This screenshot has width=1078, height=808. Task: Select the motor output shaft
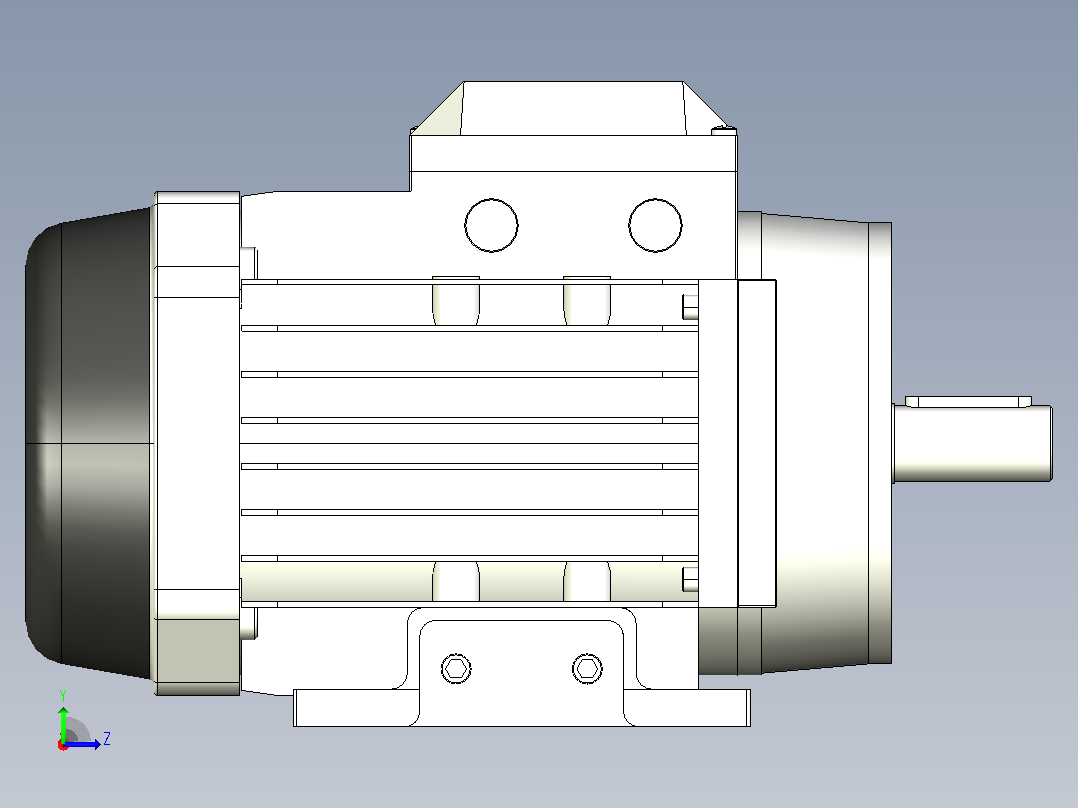(972, 443)
